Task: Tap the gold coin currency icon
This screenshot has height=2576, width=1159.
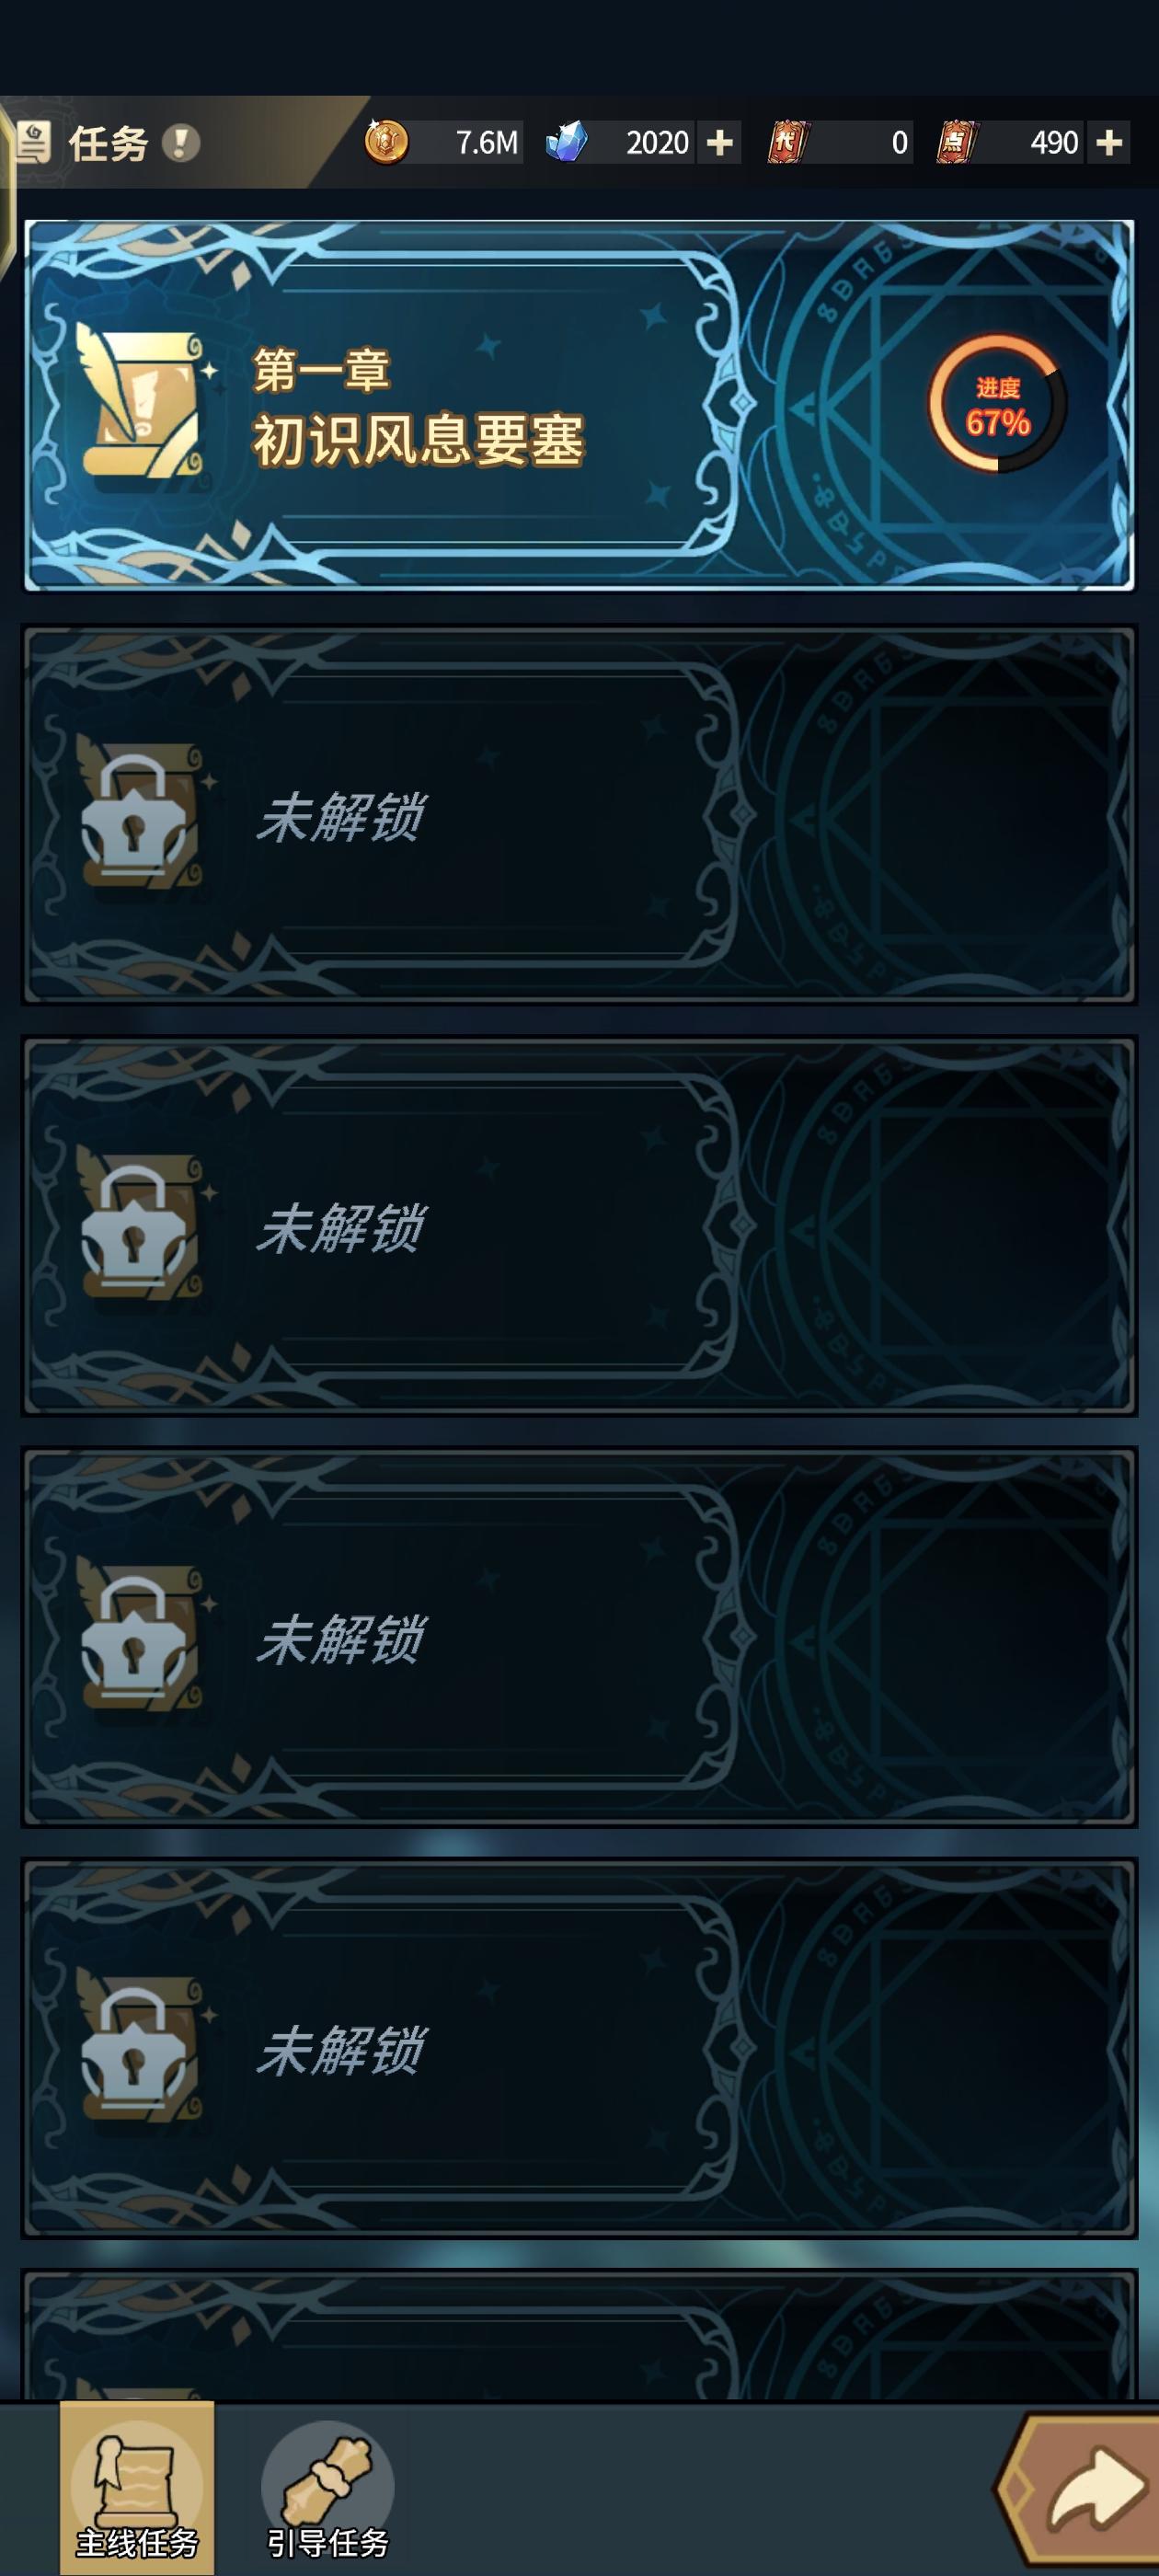Action: point(386,142)
